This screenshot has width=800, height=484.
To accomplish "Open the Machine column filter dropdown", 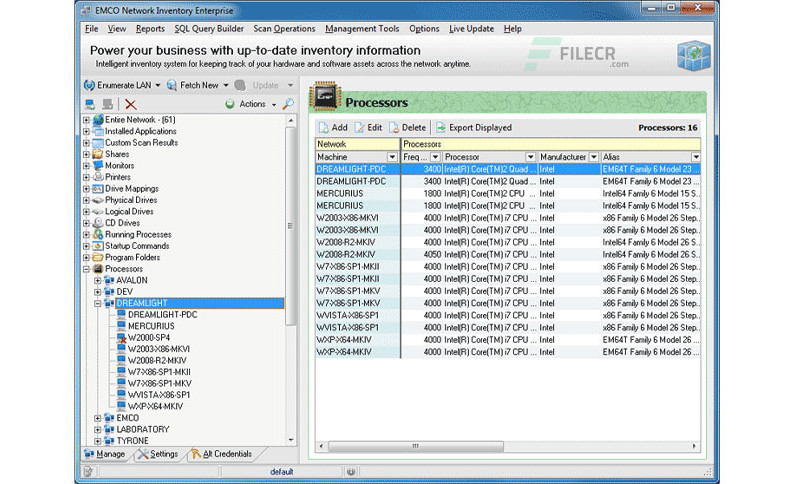I will [x=392, y=157].
